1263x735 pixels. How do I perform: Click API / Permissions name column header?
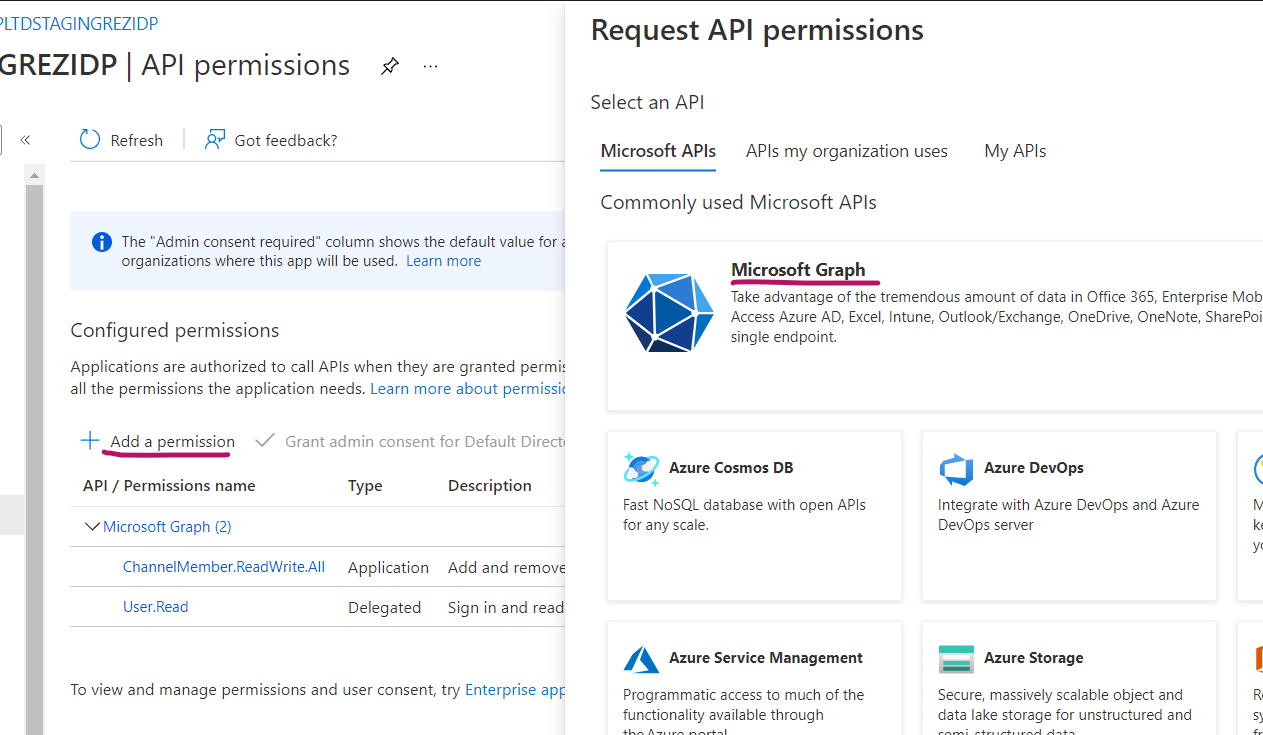pos(169,486)
